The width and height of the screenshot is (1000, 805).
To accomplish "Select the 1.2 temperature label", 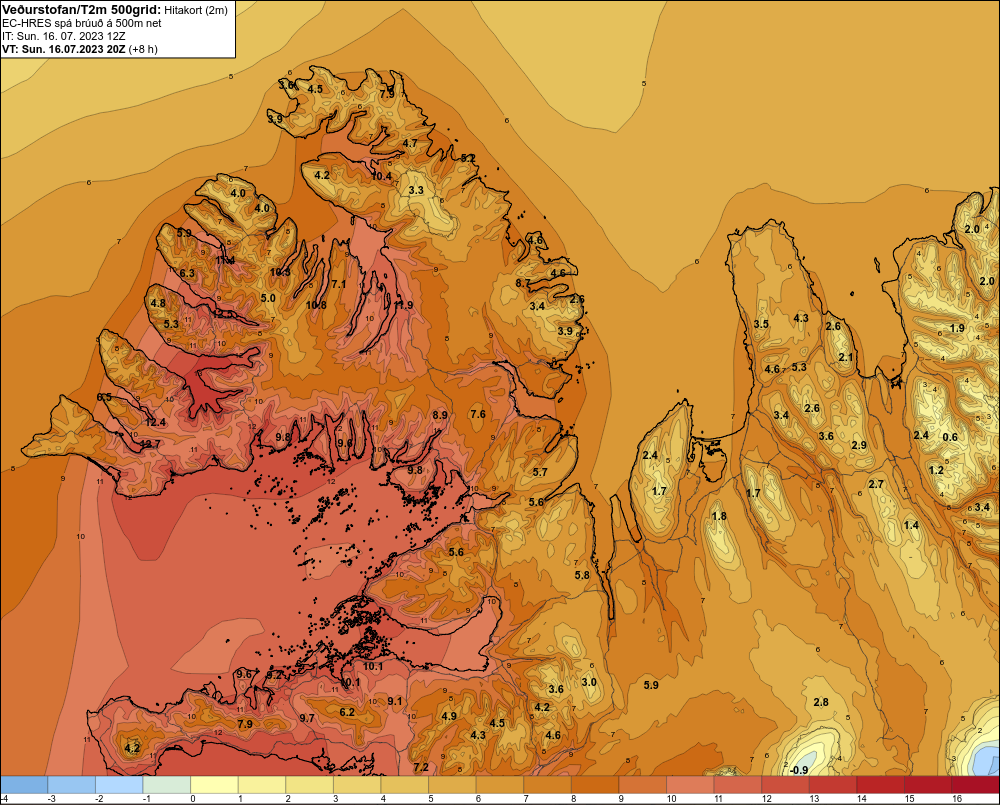I will tap(936, 470).
